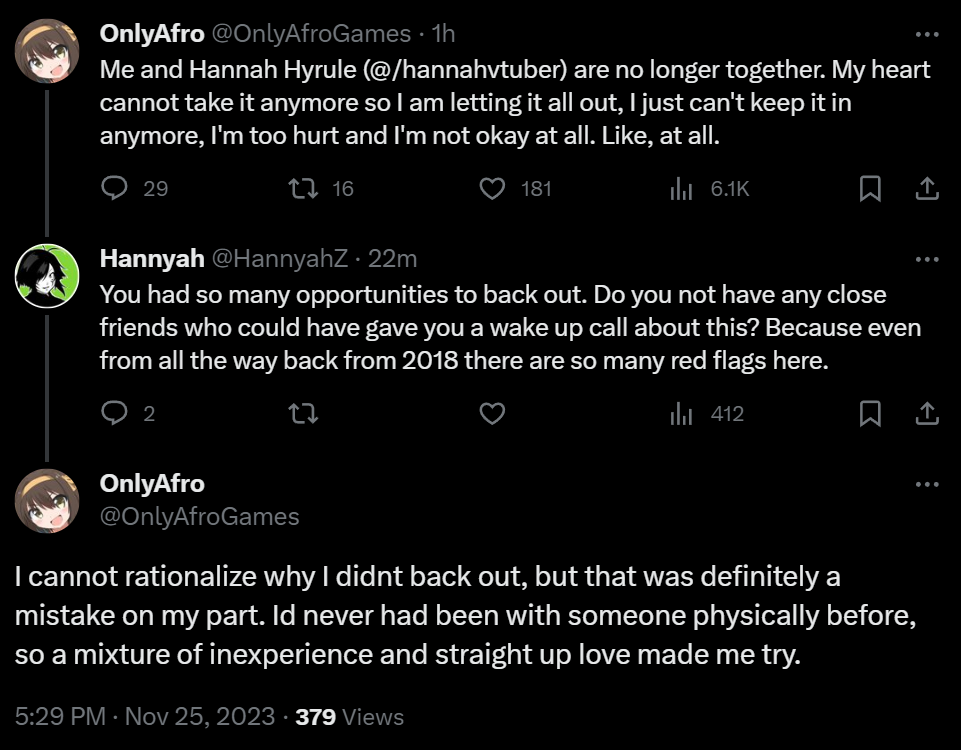Open @HannyahZ profile handle link
Viewport: 961px width, 750px height.
tap(279, 259)
